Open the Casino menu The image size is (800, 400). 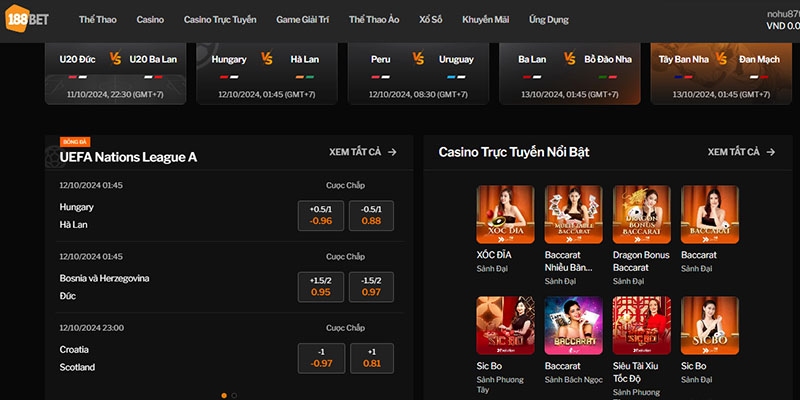150,20
